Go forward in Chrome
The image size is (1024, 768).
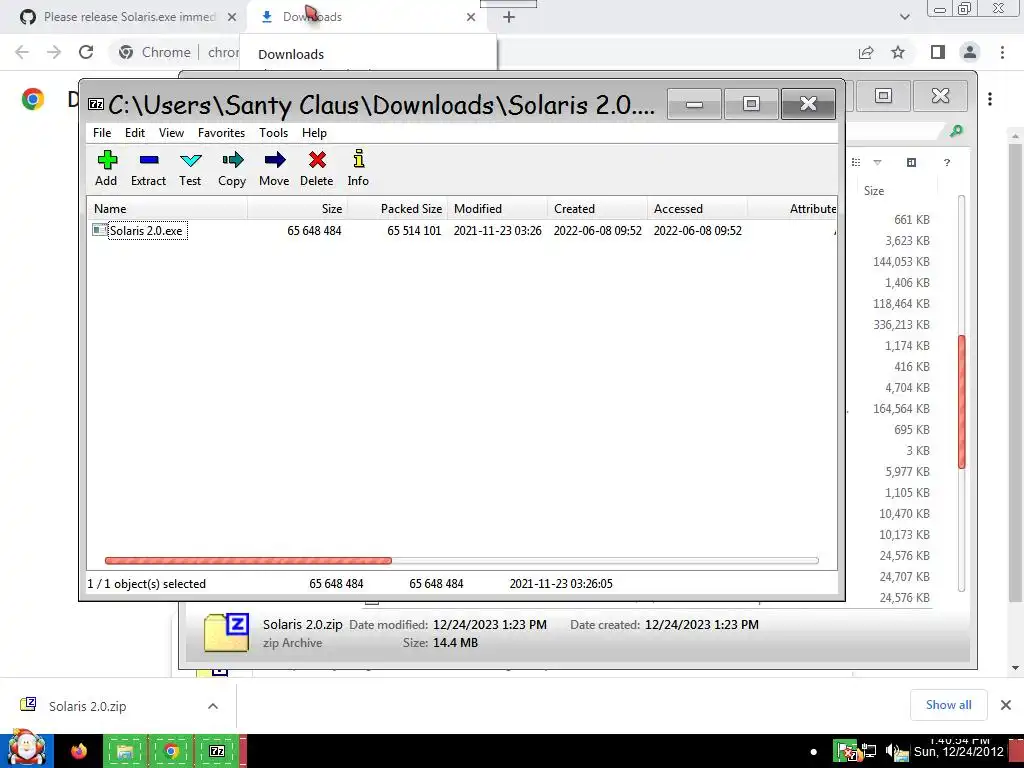54,52
